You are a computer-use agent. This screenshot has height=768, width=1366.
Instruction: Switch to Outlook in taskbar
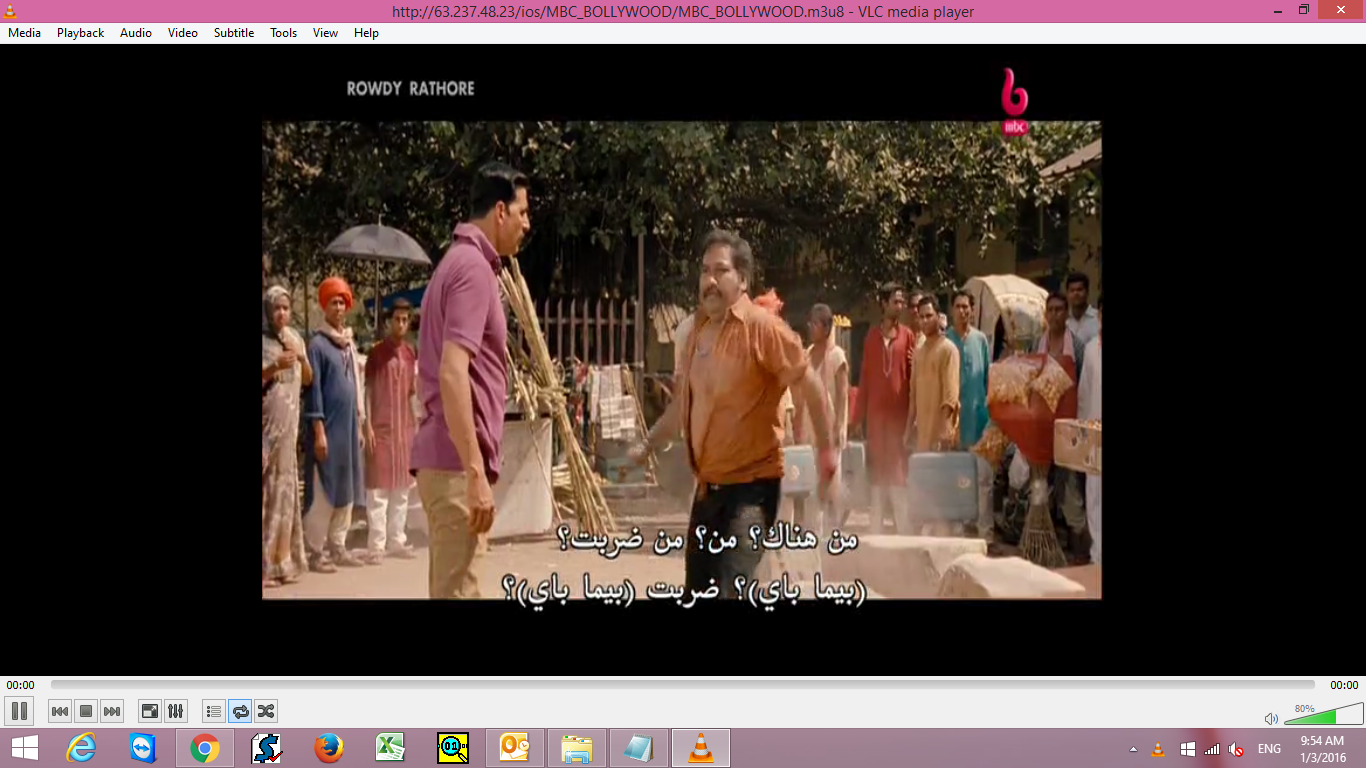tap(515, 748)
